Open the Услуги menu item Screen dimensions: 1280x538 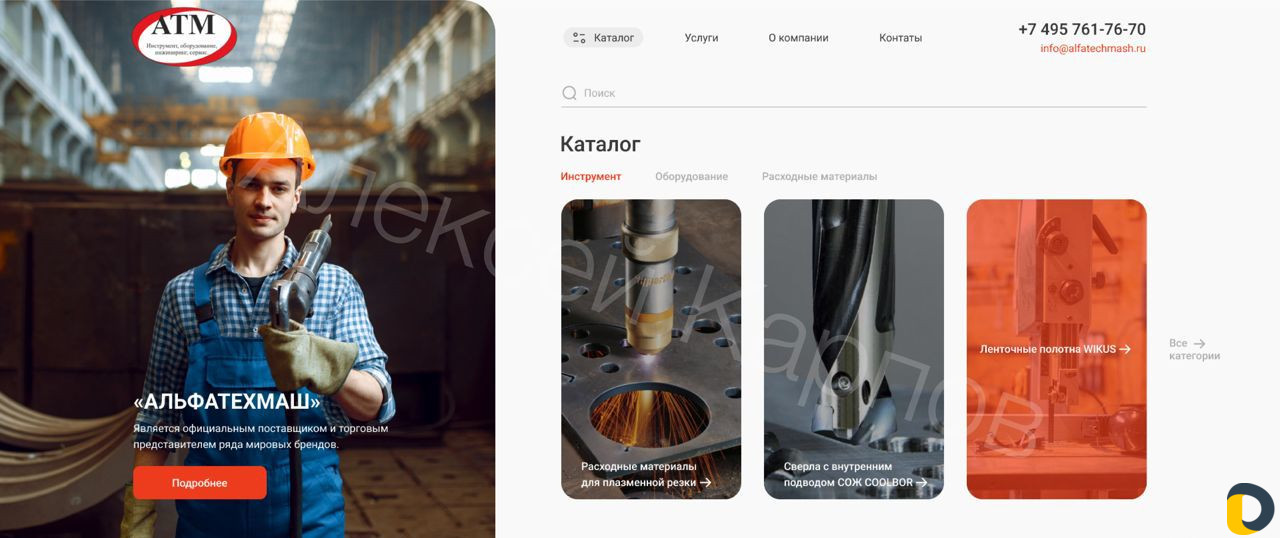pos(701,38)
